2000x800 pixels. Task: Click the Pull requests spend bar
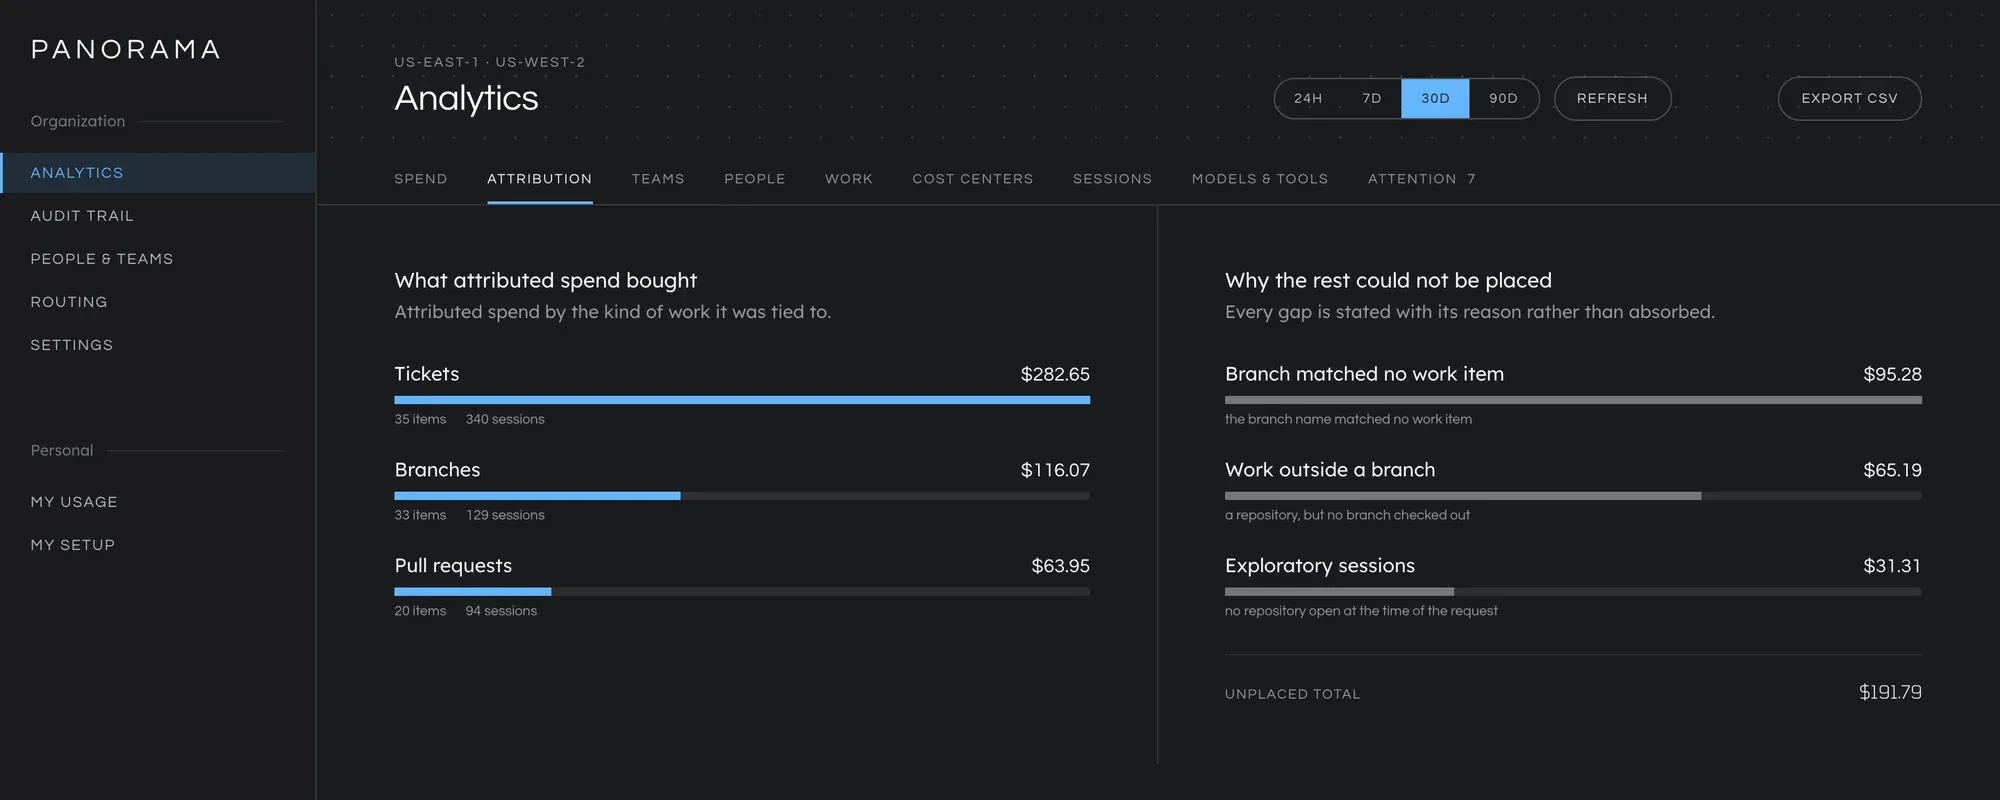742,592
